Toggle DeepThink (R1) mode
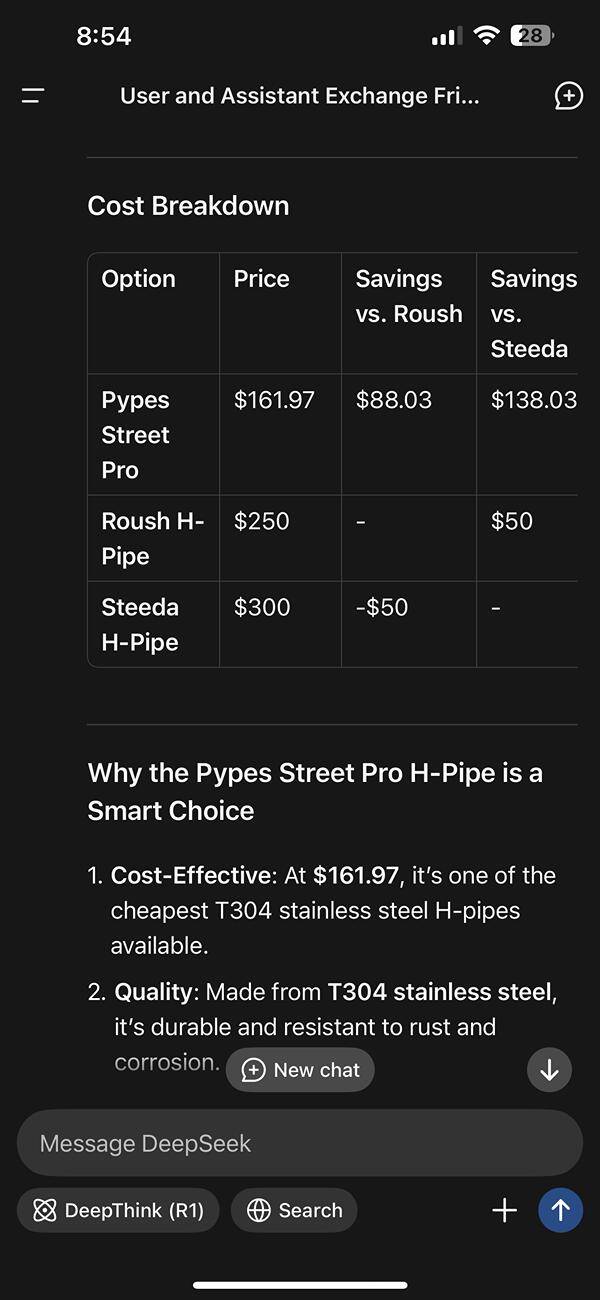Screen dimensions: 600x1300 click(x=118, y=1210)
